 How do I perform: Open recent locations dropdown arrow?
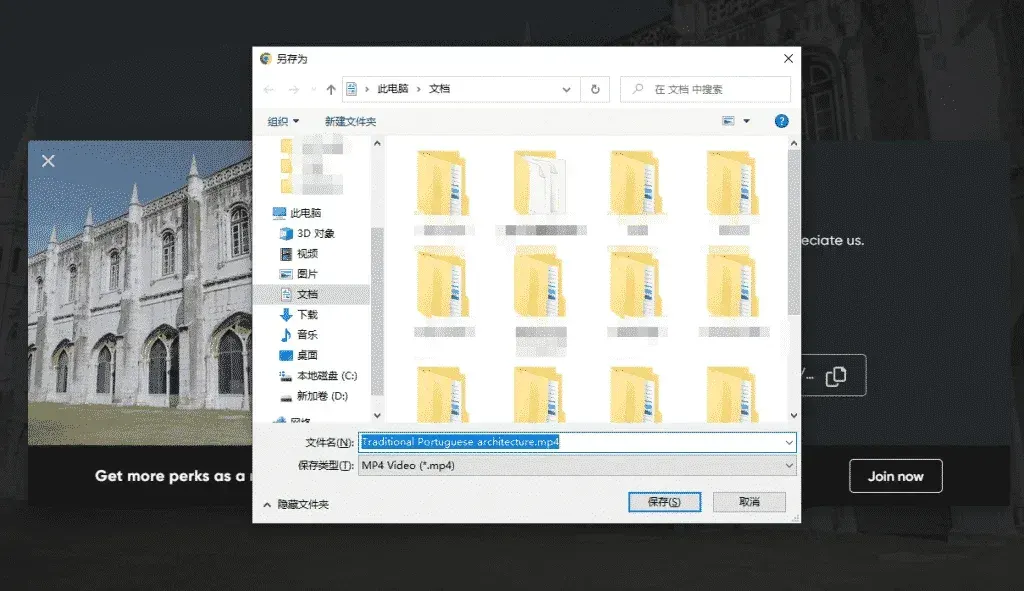click(x=313, y=89)
